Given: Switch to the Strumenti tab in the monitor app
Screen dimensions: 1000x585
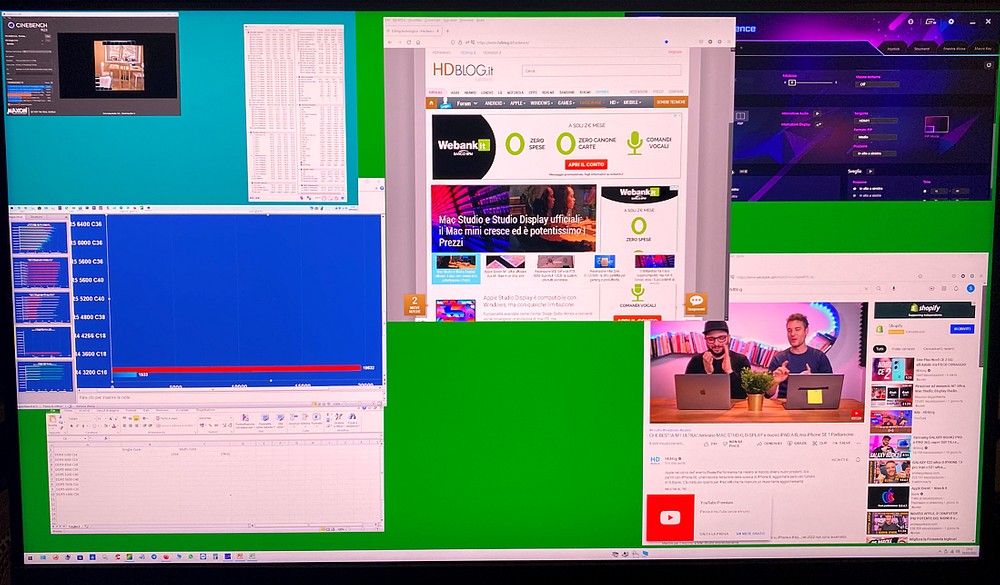Looking at the screenshot, I should pos(922,48).
